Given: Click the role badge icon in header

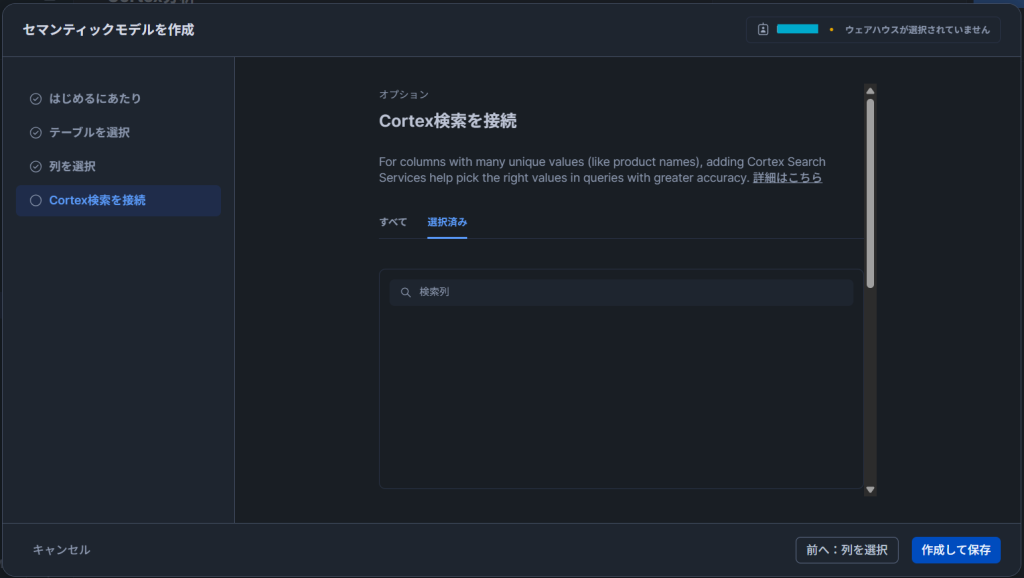Looking at the screenshot, I should 763,29.
